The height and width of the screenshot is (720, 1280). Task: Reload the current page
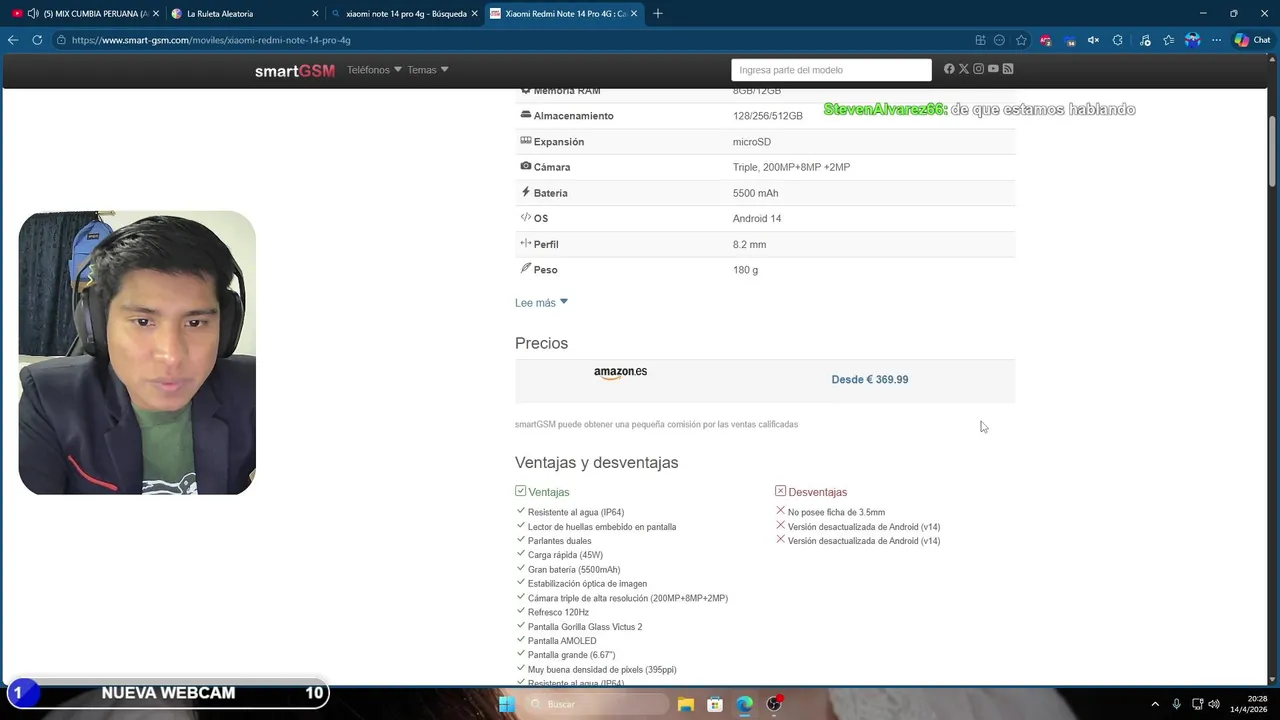click(37, 40)
